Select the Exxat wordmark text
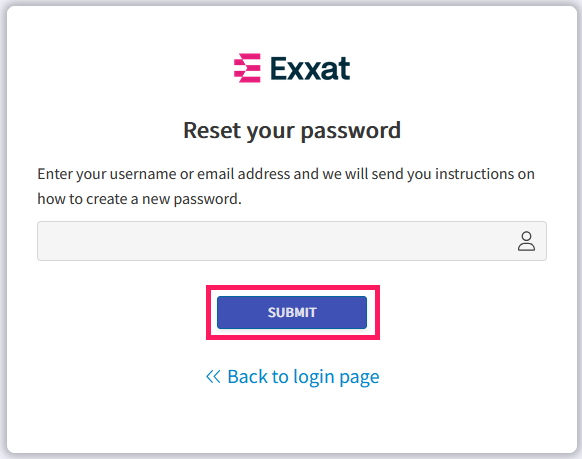This screenshot has height=459, width=582. 310,69
